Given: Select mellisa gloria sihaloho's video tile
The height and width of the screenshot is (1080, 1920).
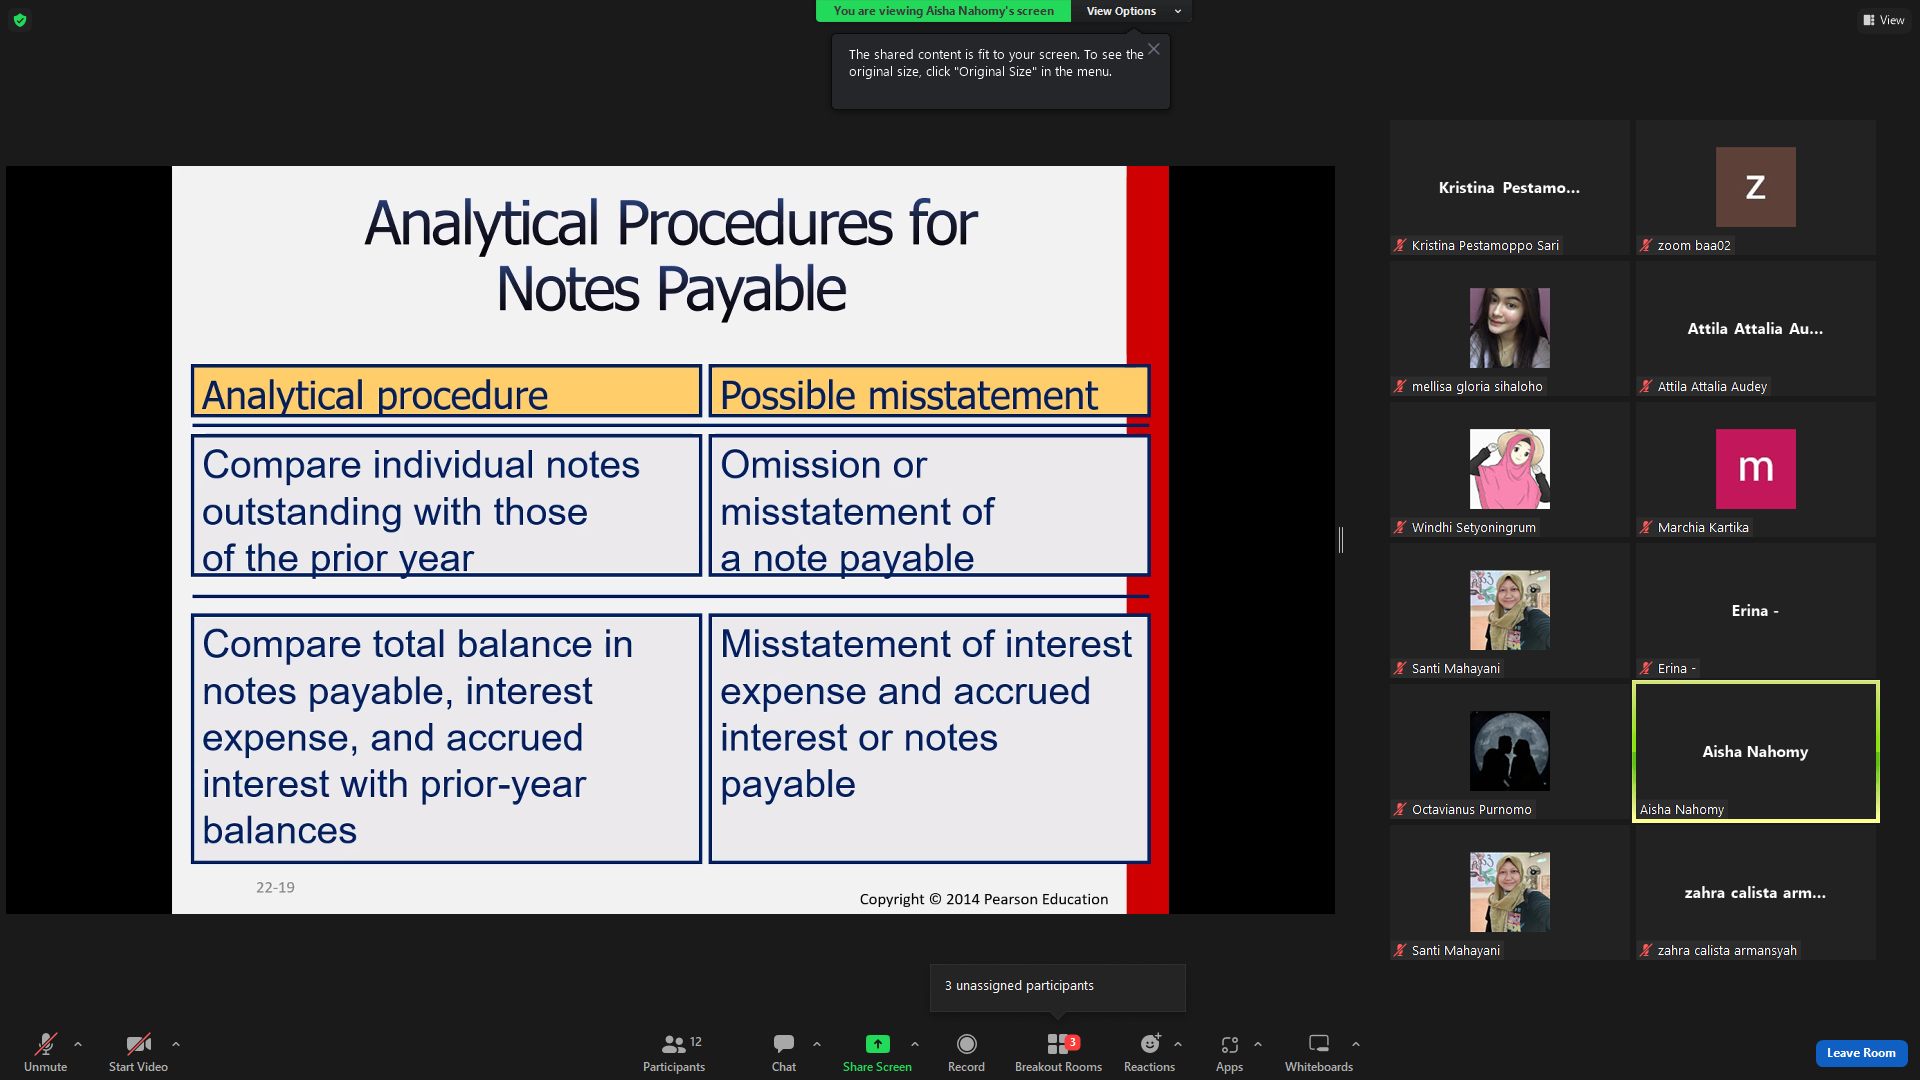Looking at the screenshot, I should coord(1510,328).
